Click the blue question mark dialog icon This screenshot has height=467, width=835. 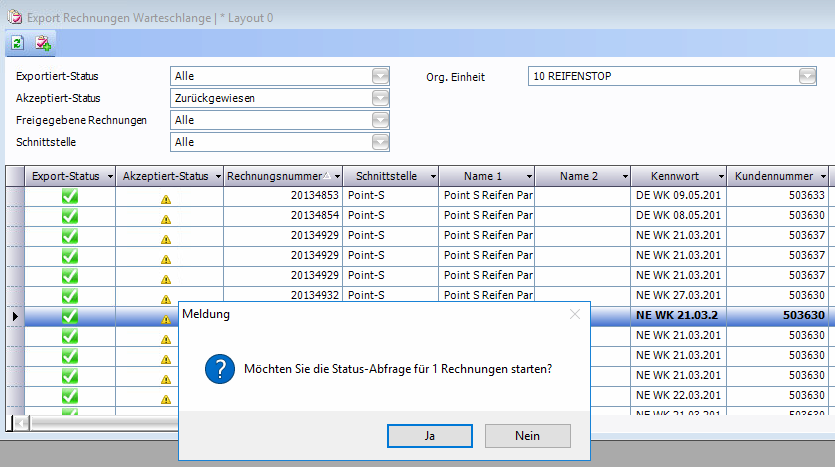point(219,368)
